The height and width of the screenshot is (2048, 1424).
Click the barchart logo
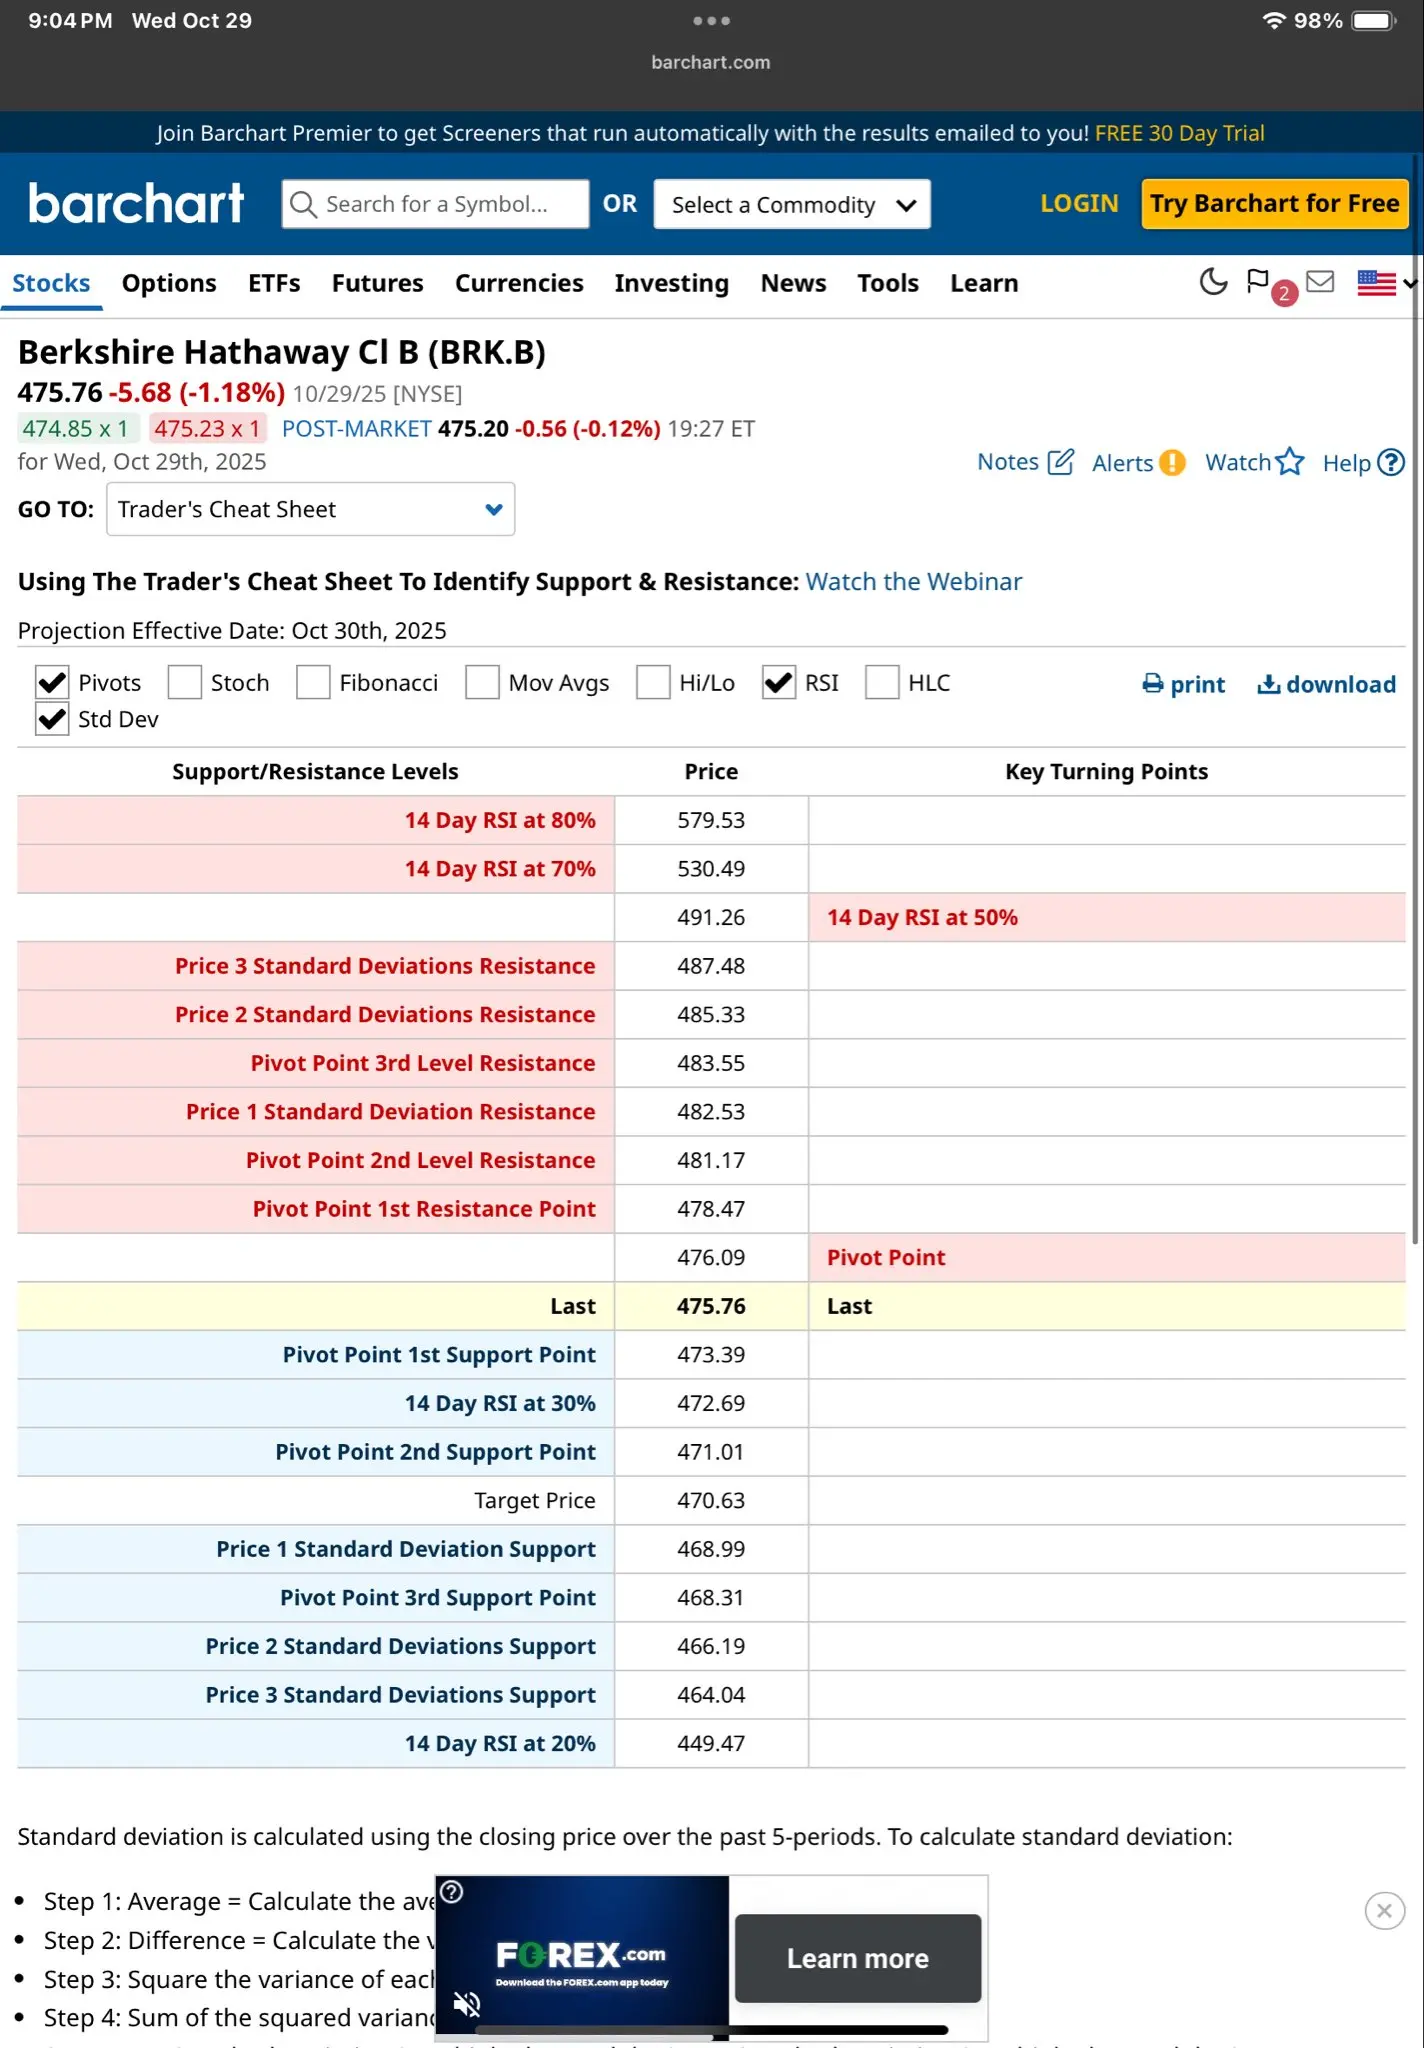(136, 203)
